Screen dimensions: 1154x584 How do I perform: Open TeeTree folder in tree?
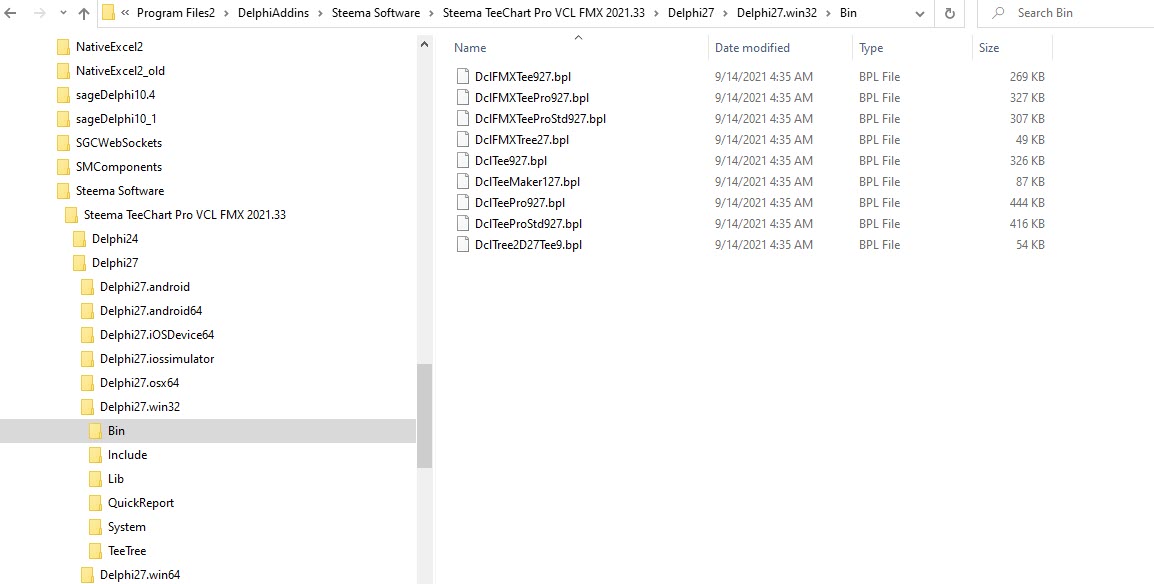point(127,551)
